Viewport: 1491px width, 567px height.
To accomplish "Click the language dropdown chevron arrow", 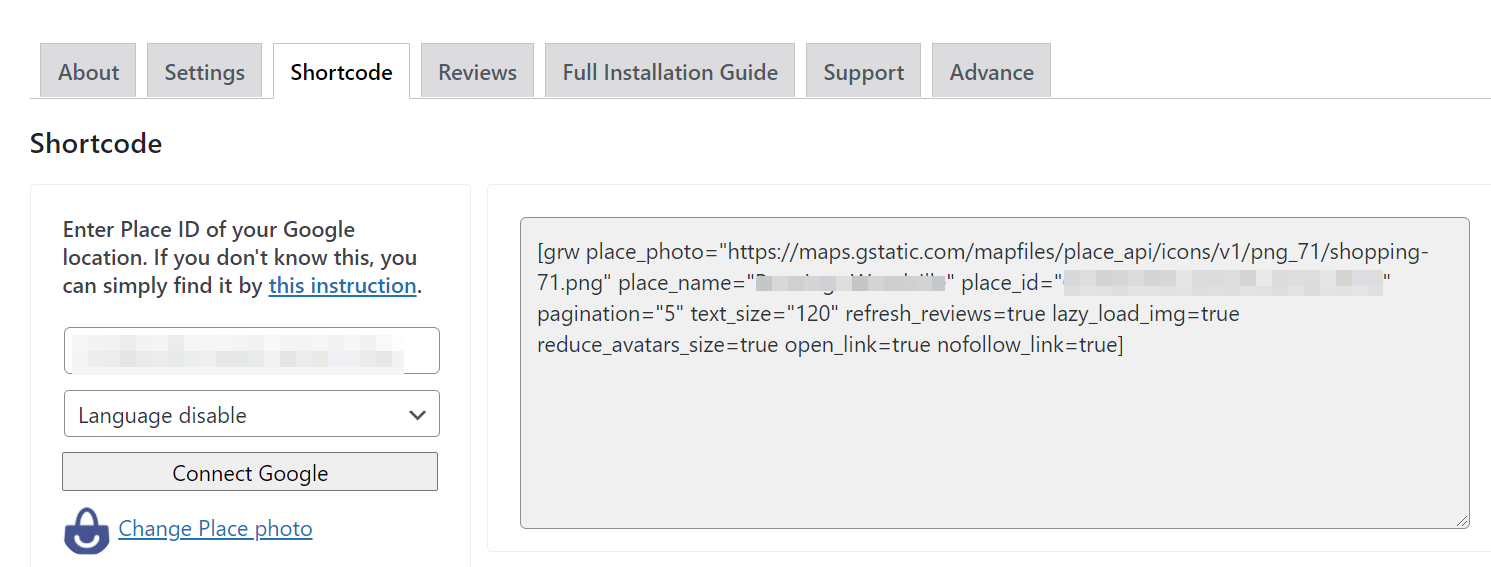I will pyautogui.click(x=418, y=415).
